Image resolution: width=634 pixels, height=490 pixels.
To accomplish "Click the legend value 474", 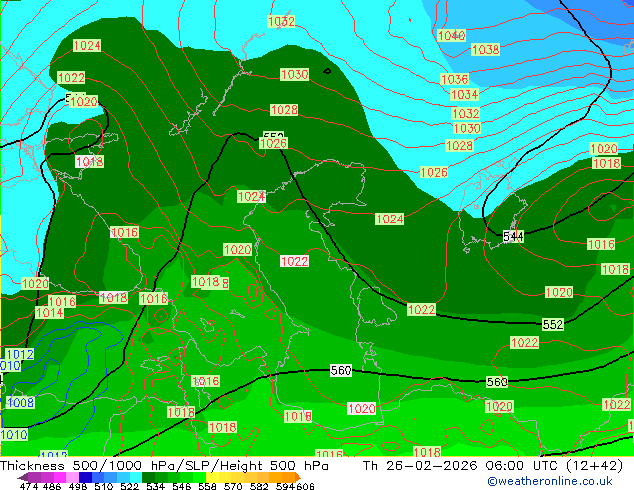I will pos(29,486).
